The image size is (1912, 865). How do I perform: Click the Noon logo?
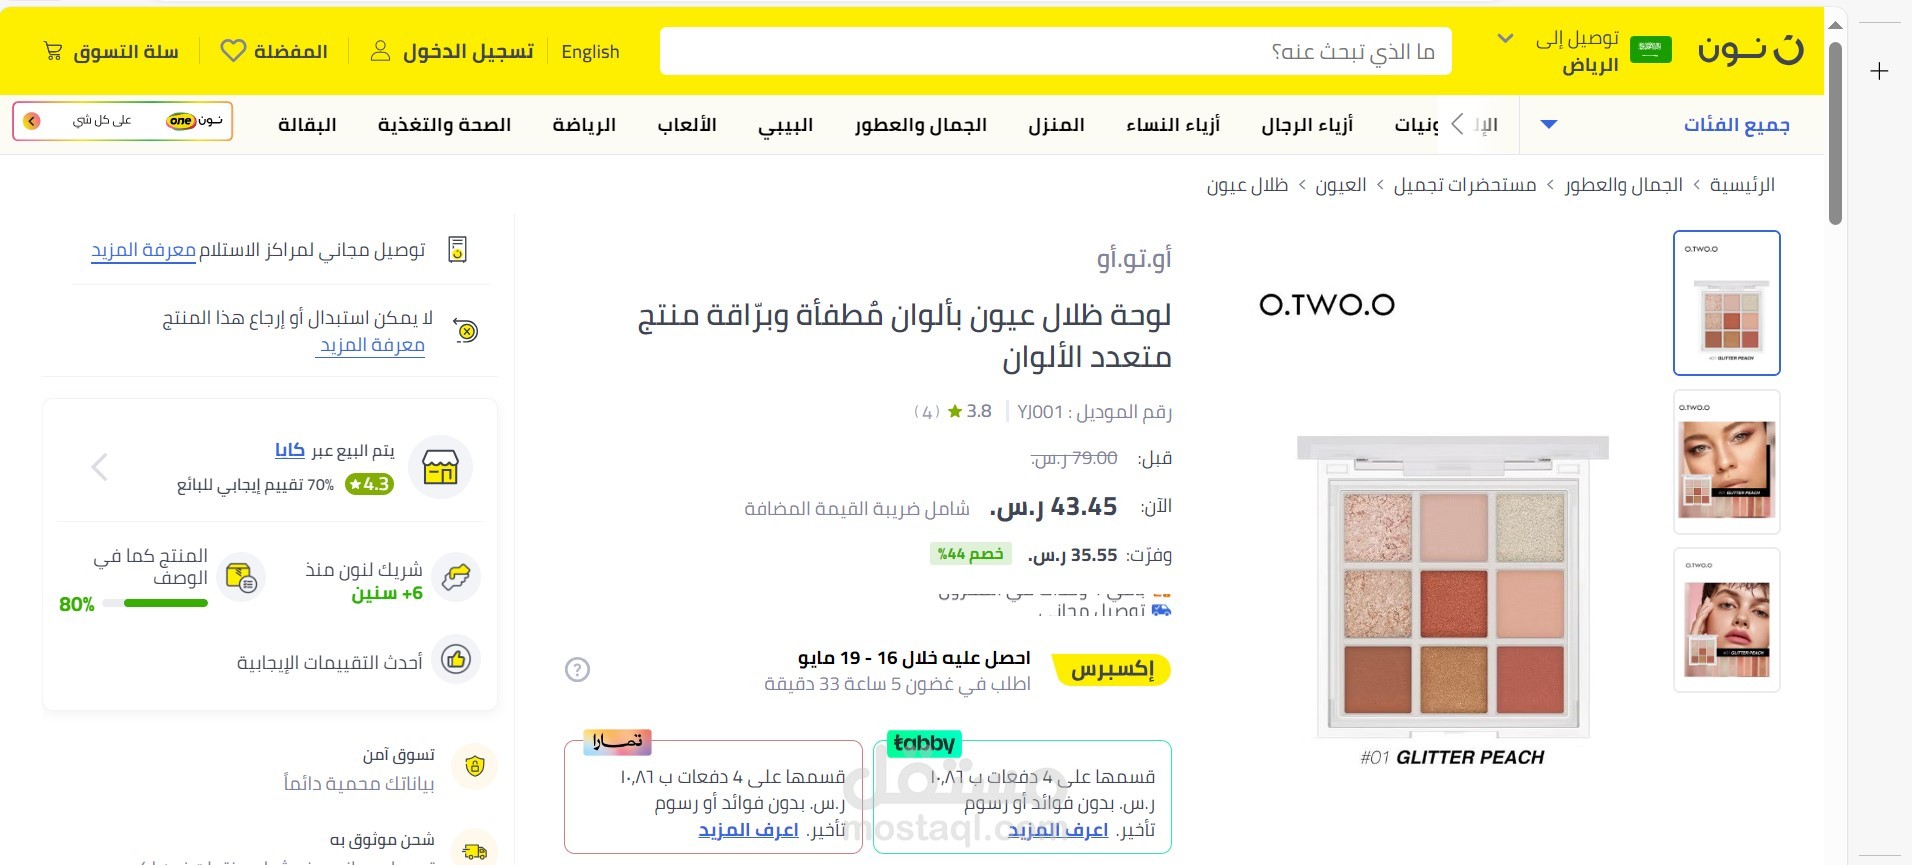tap(1751, 51)
